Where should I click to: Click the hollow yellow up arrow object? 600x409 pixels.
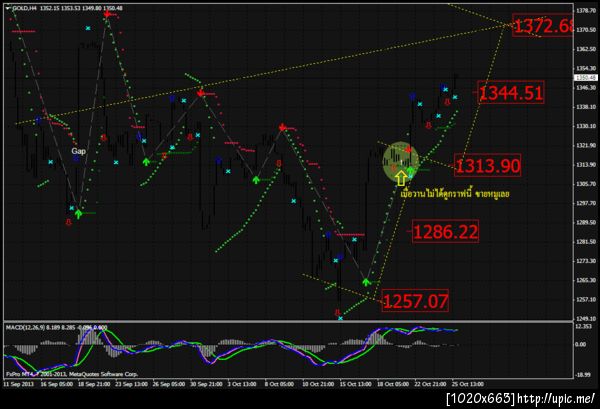[401, 178]
